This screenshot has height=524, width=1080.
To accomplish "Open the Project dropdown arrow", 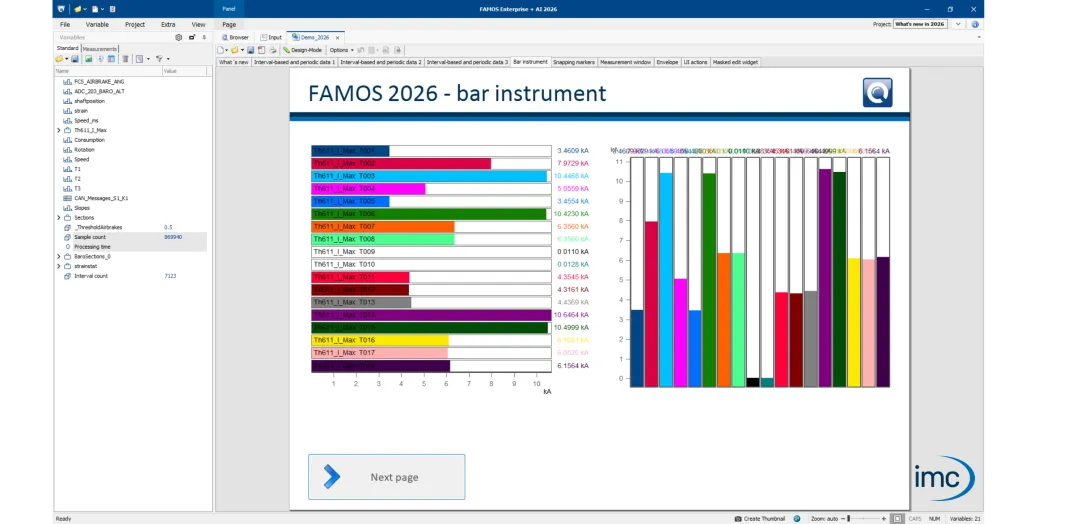I will [x=958, y=23].
